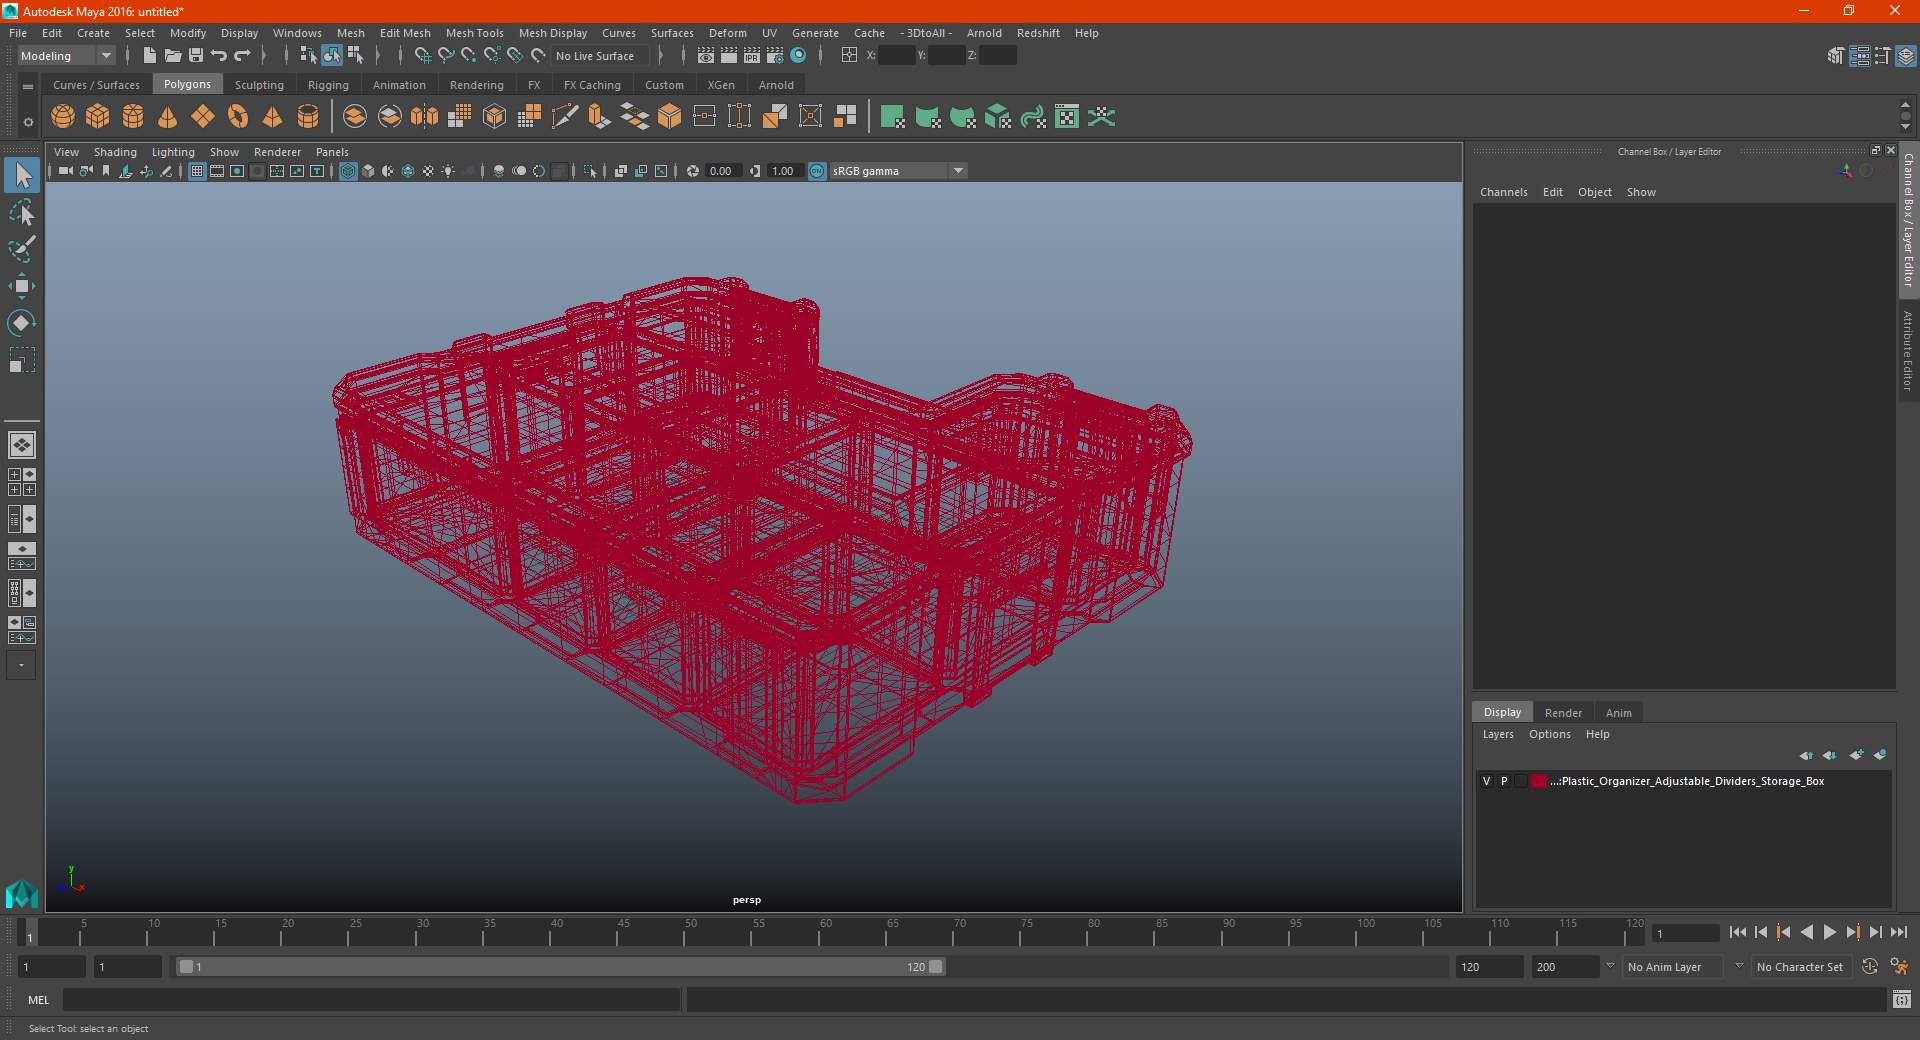
Task: Click the IPR render icon
Action: pos(752,56)
